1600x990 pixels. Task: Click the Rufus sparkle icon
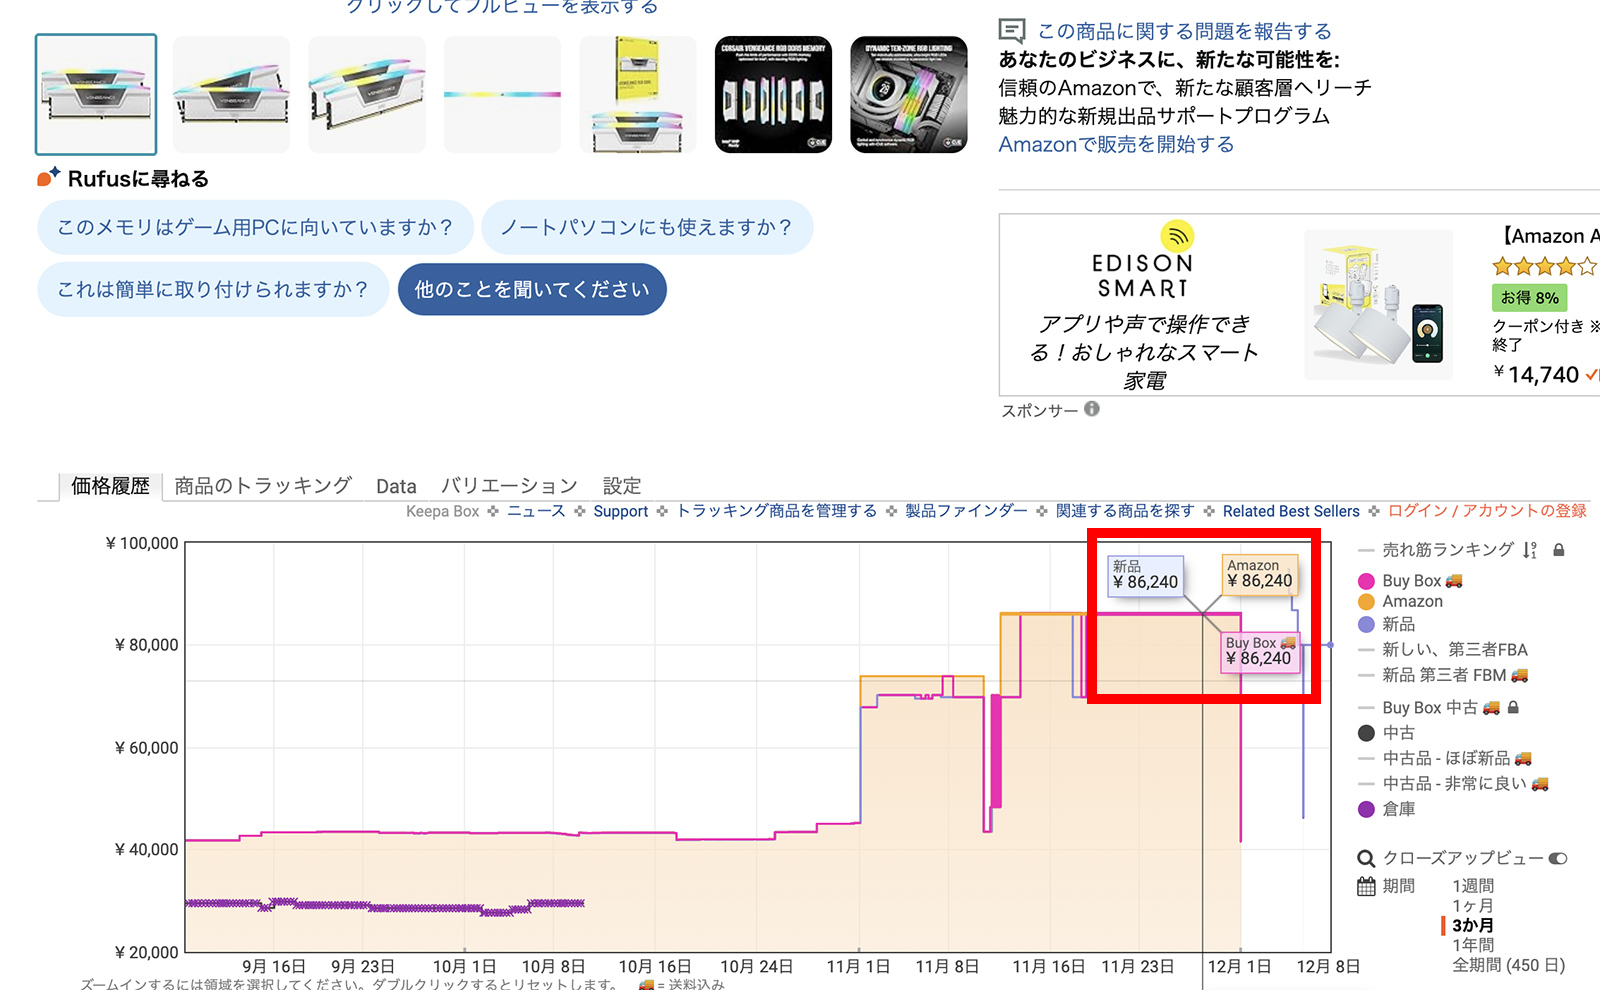point(48,178)
